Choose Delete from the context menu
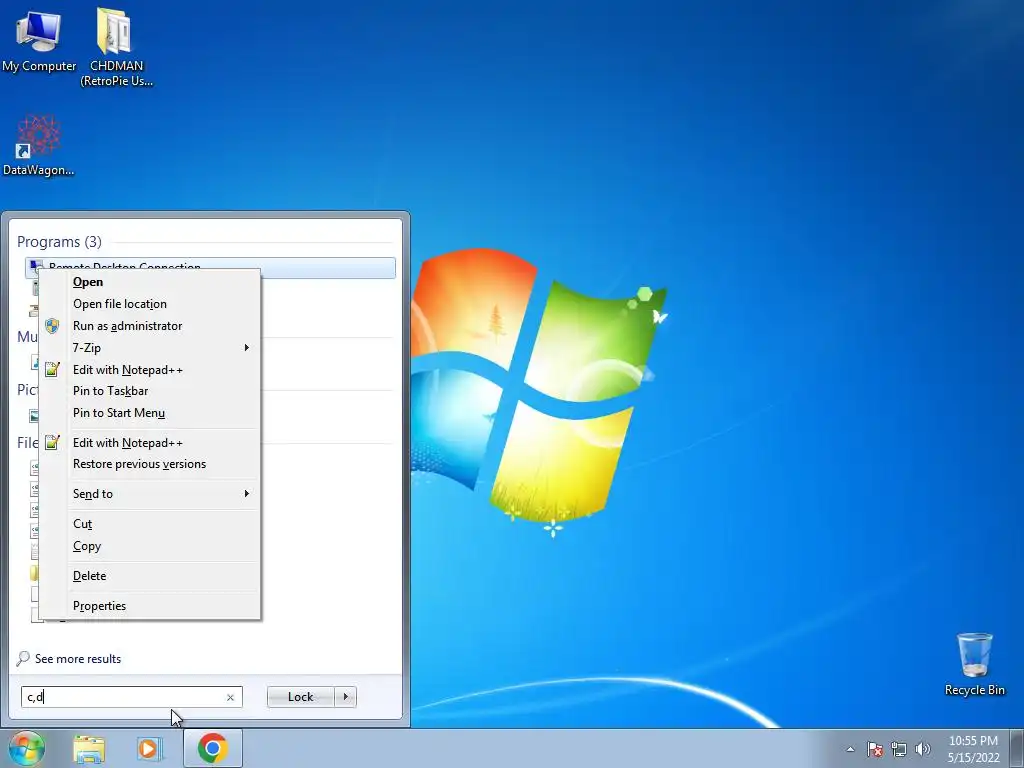Screen dimensions: 1024x768 pos(150,576)
